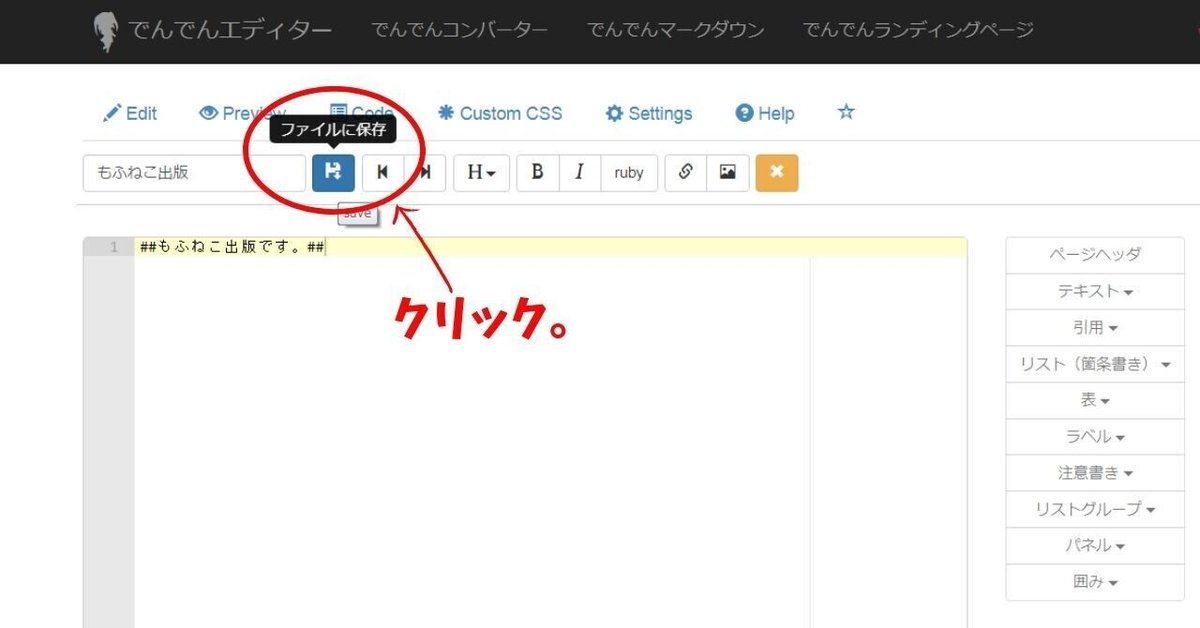Switch to the Preview tab
The image size is (1200, 628).
tap(241, 113)
